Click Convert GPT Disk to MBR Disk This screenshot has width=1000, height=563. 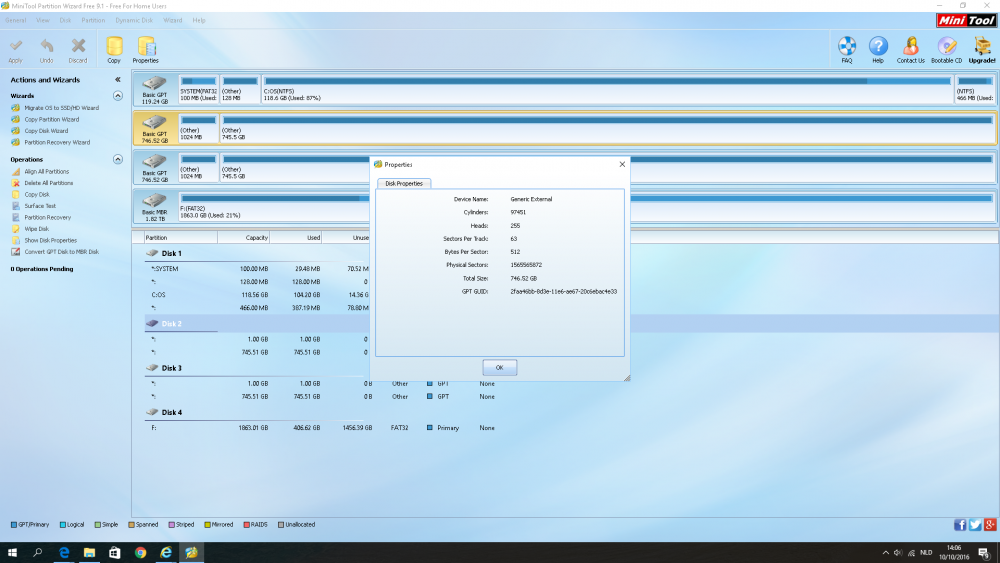pyautogui.click(x=61, y=252)
